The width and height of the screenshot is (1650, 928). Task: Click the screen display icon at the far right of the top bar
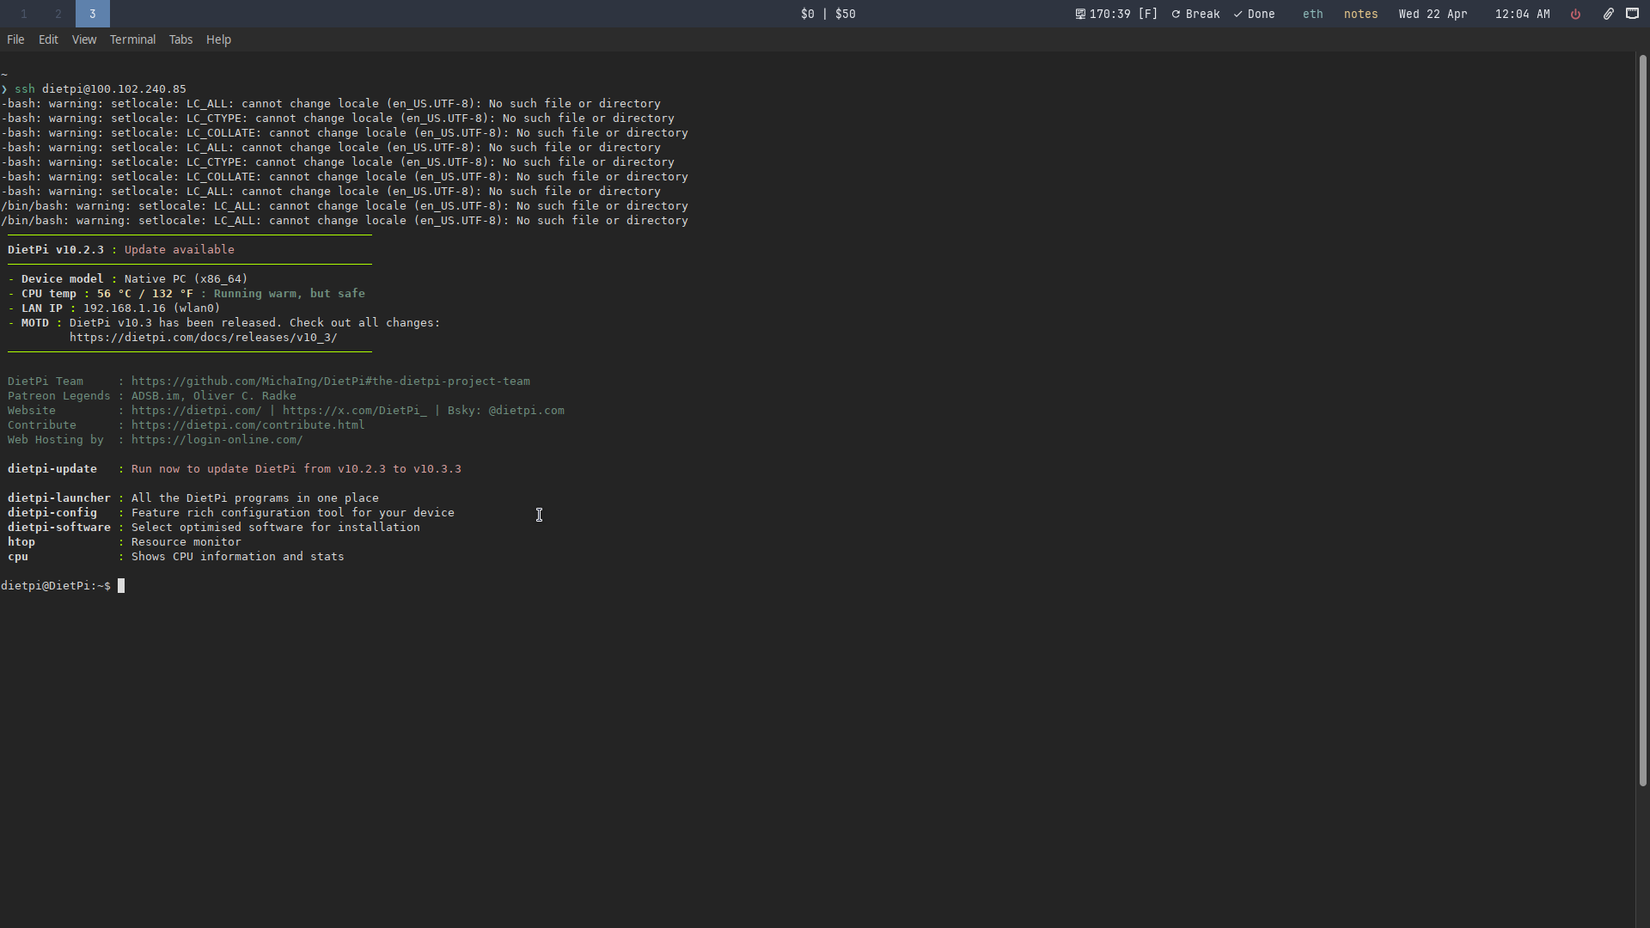click(1633, 14)
